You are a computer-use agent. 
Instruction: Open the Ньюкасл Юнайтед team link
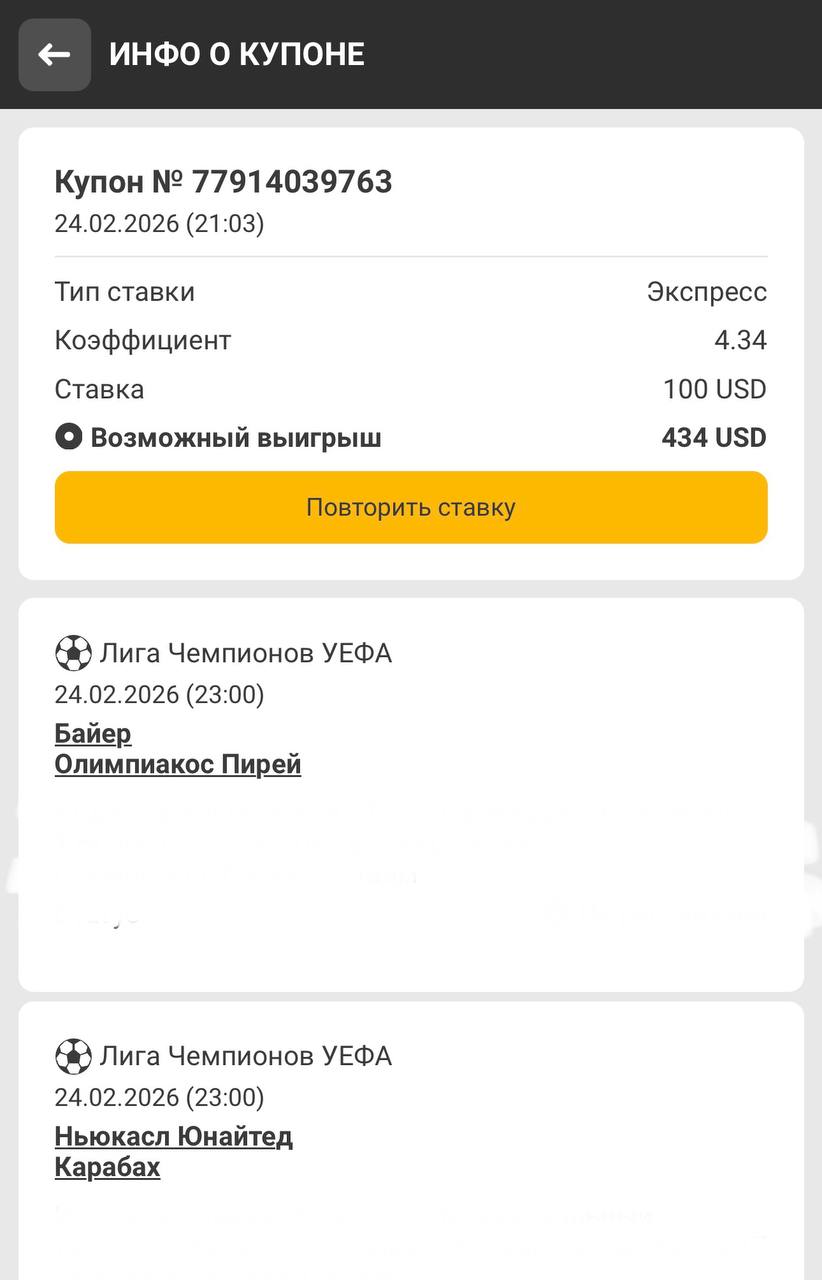[x=174, y=1137]
